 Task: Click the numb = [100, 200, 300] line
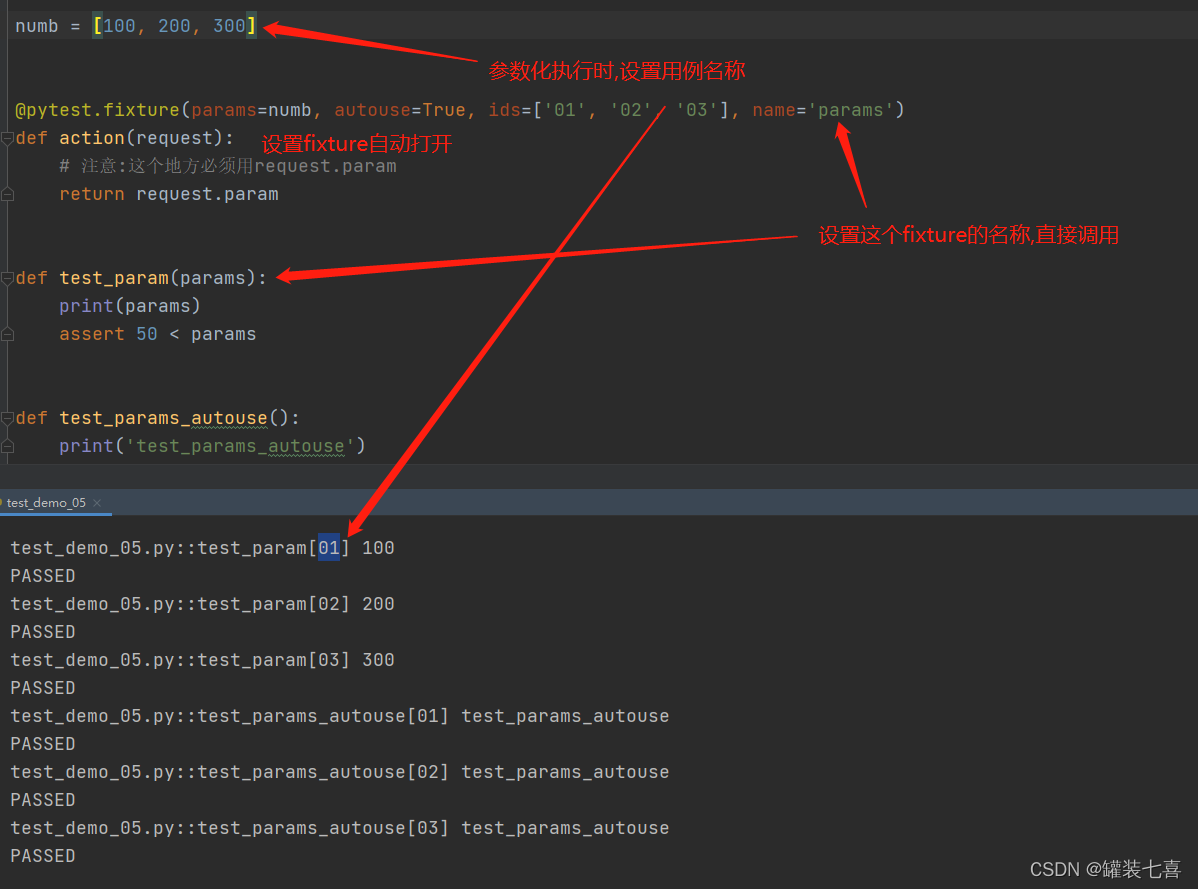(x=136, y=26)
